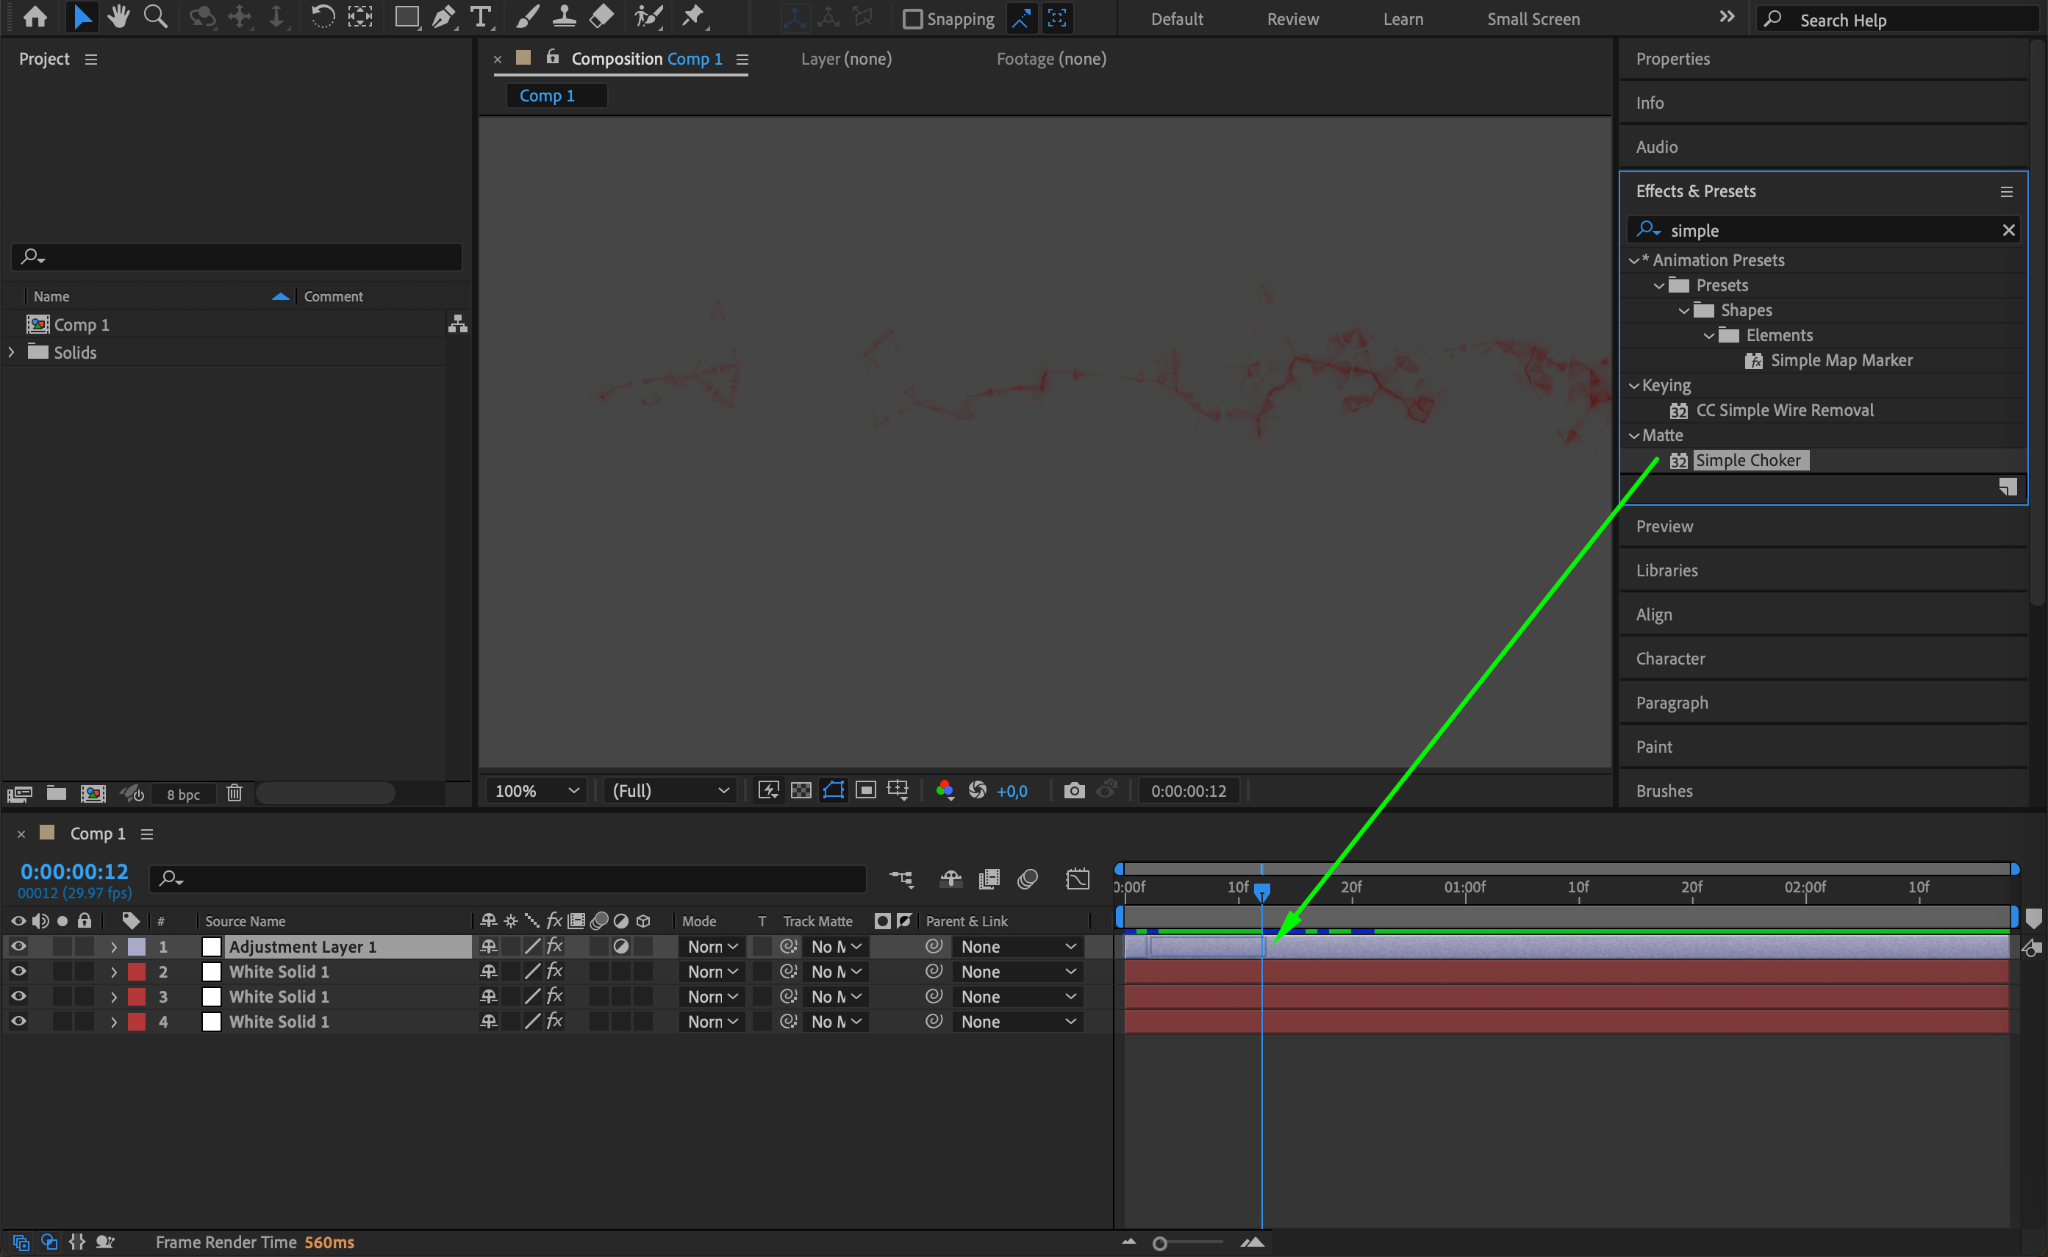Select the Hand tool
This screenshot has height=1257, width=2048.
(118, 17)
